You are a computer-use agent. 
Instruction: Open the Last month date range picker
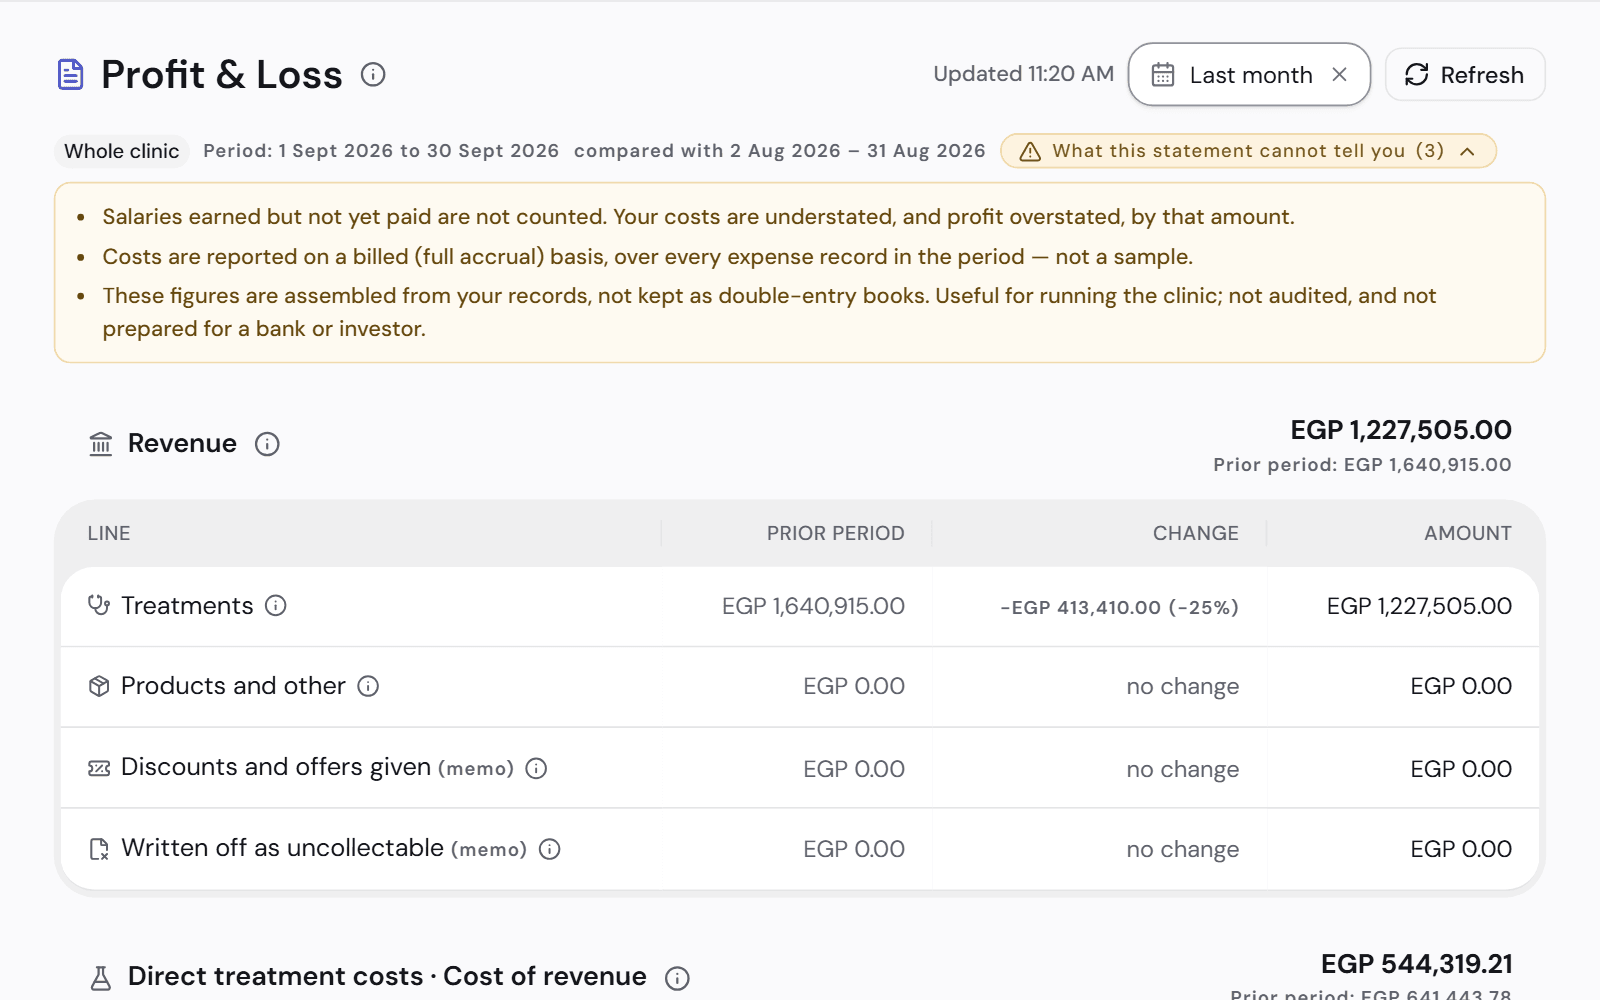point(1249,74)
